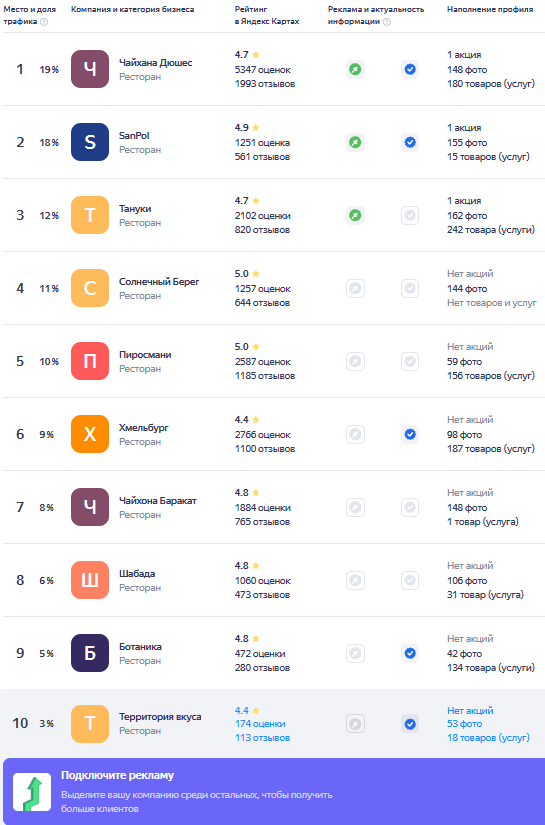Image resolution: width=545 pixels, height=825 pixels.
Task: Click the blue verified checkmark for Хмельбург
Action: (x=410, y=435)
